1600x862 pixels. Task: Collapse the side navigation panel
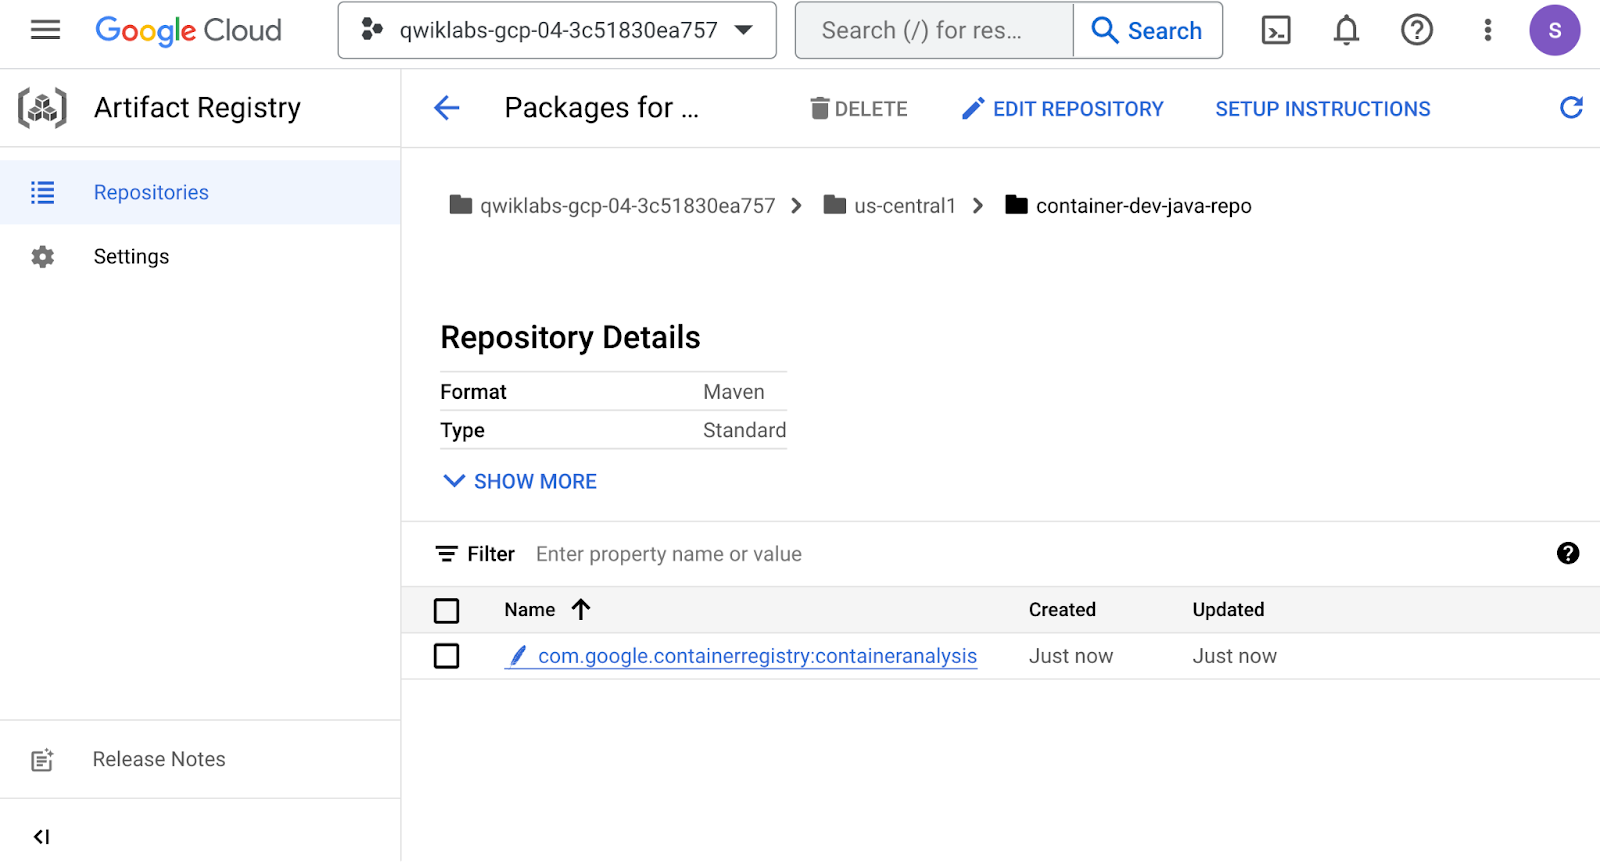coord(41,836)
